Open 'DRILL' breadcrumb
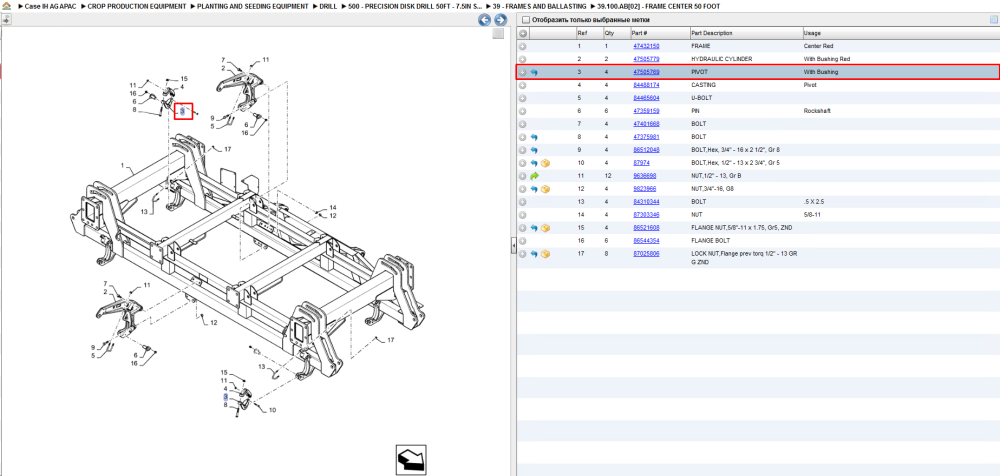Viewport: 1000px width, 476px height. pos(328,6)
